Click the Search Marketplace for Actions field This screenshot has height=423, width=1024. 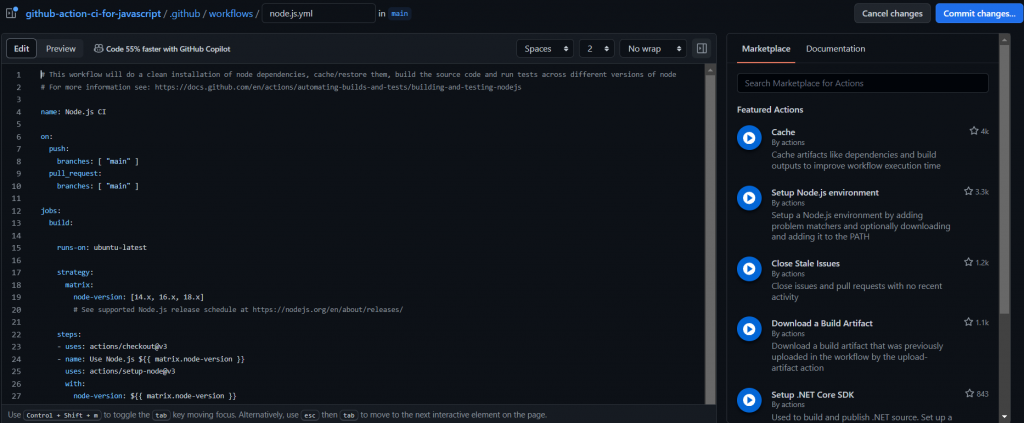863,83
